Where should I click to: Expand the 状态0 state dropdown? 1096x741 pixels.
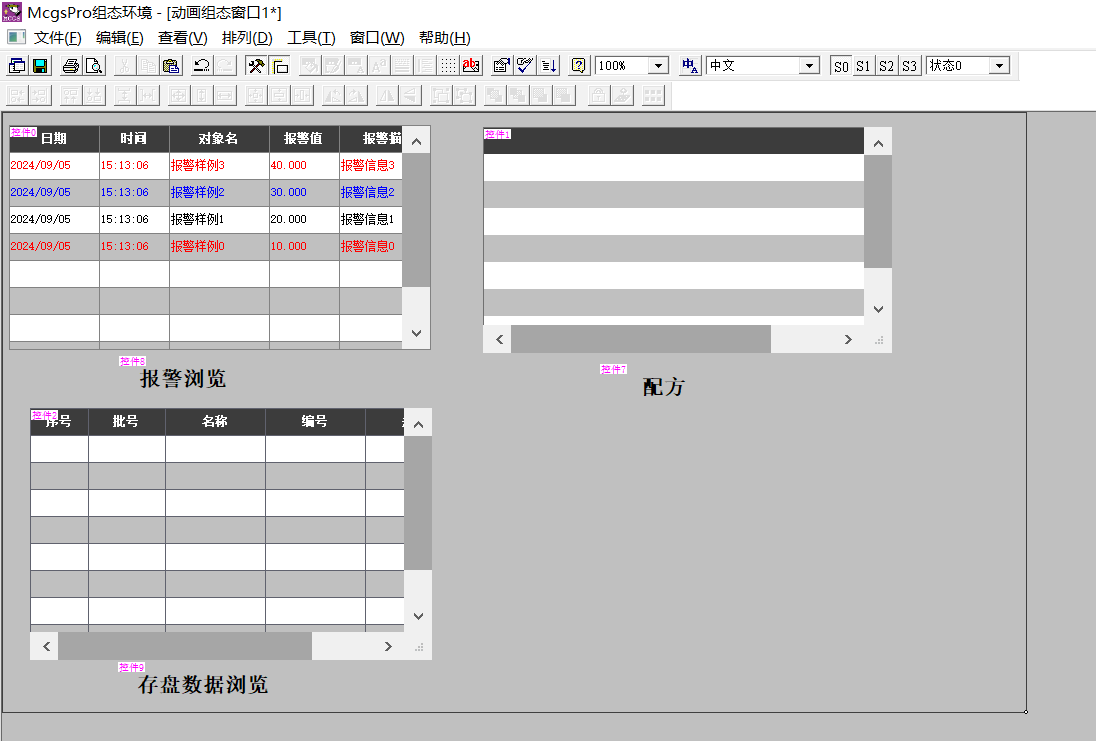click(998, 66)
